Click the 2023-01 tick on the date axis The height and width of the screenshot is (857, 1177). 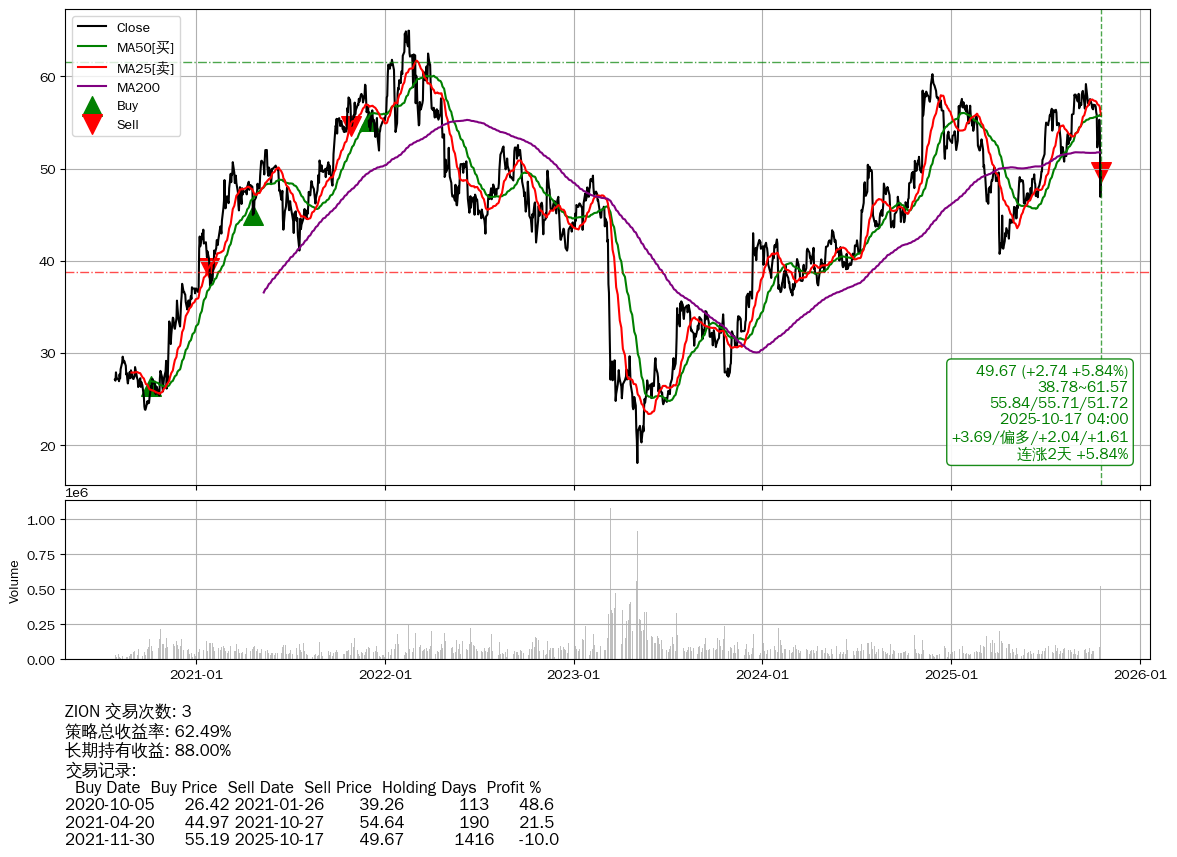pos(574,675)
